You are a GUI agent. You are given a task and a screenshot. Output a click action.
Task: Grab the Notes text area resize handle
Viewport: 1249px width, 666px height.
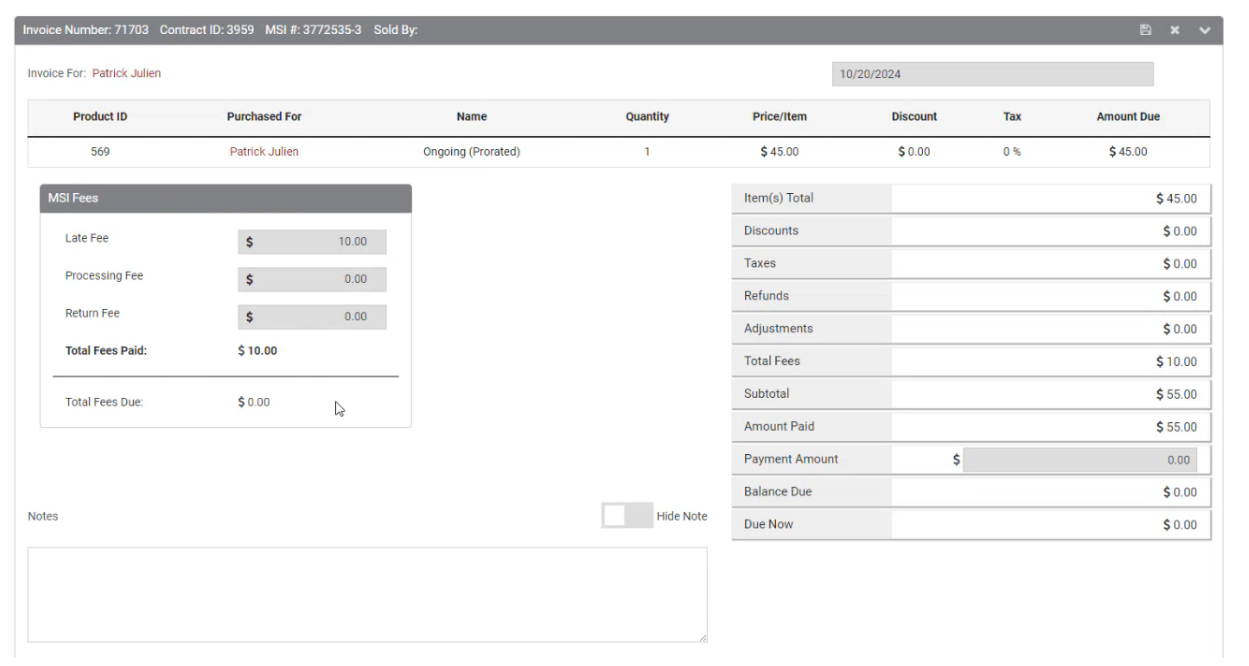(x=702, y=637)
